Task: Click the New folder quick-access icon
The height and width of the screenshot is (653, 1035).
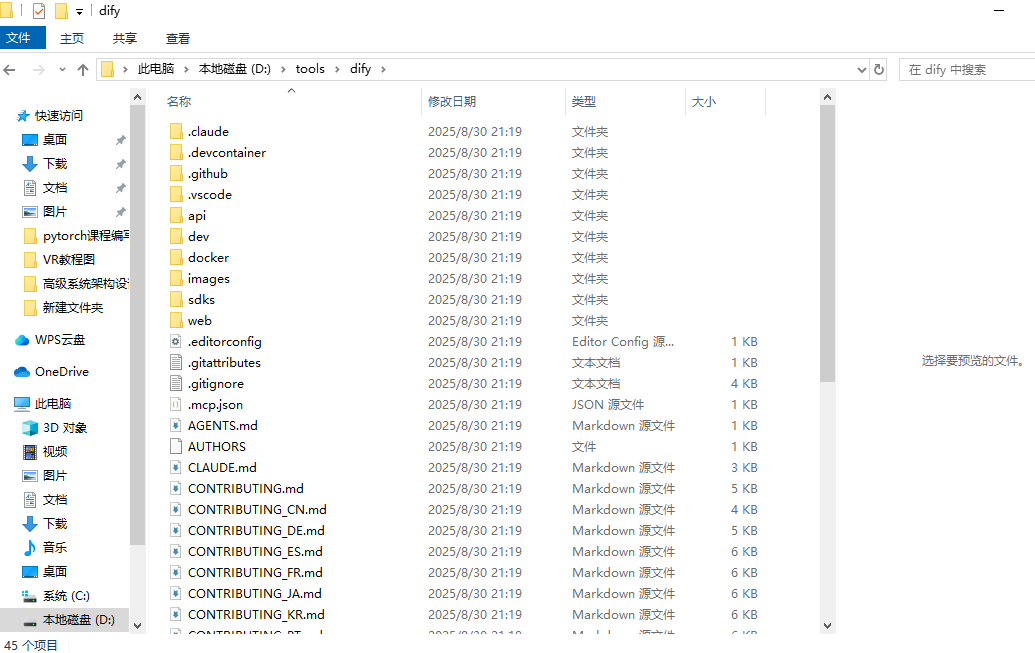Action: [61, 11]
